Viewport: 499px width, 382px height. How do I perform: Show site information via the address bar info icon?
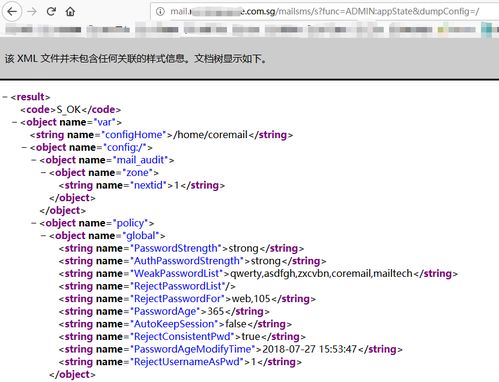[x=160, y=12]
